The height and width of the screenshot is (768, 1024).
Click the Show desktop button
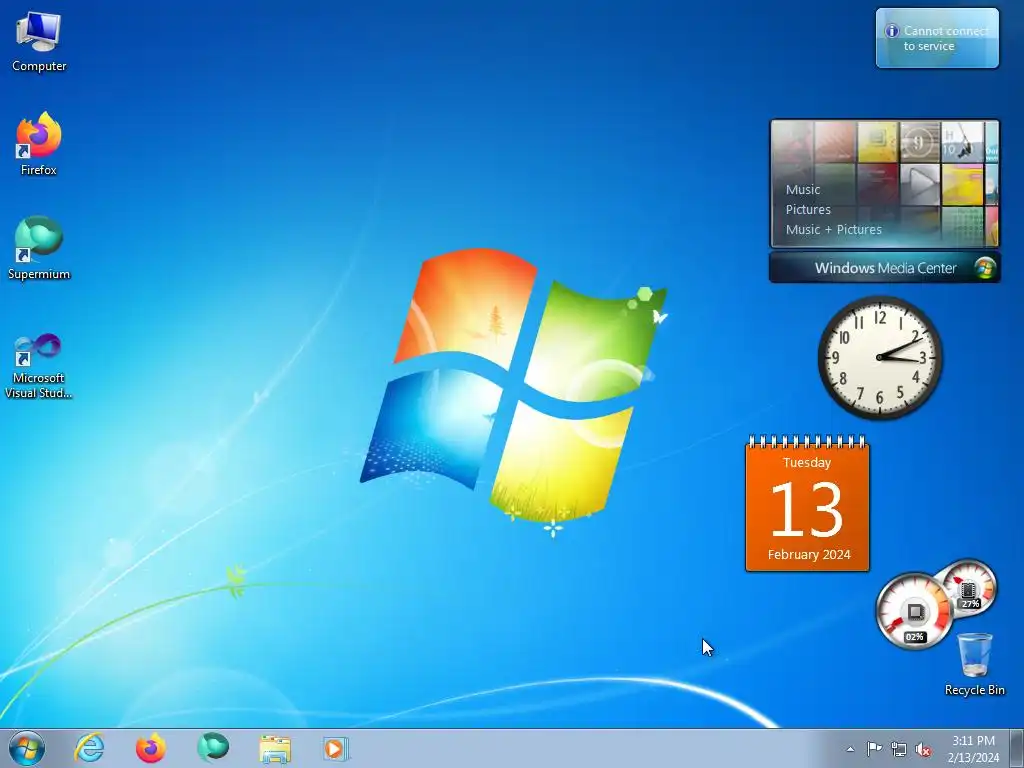[1016, 748]
